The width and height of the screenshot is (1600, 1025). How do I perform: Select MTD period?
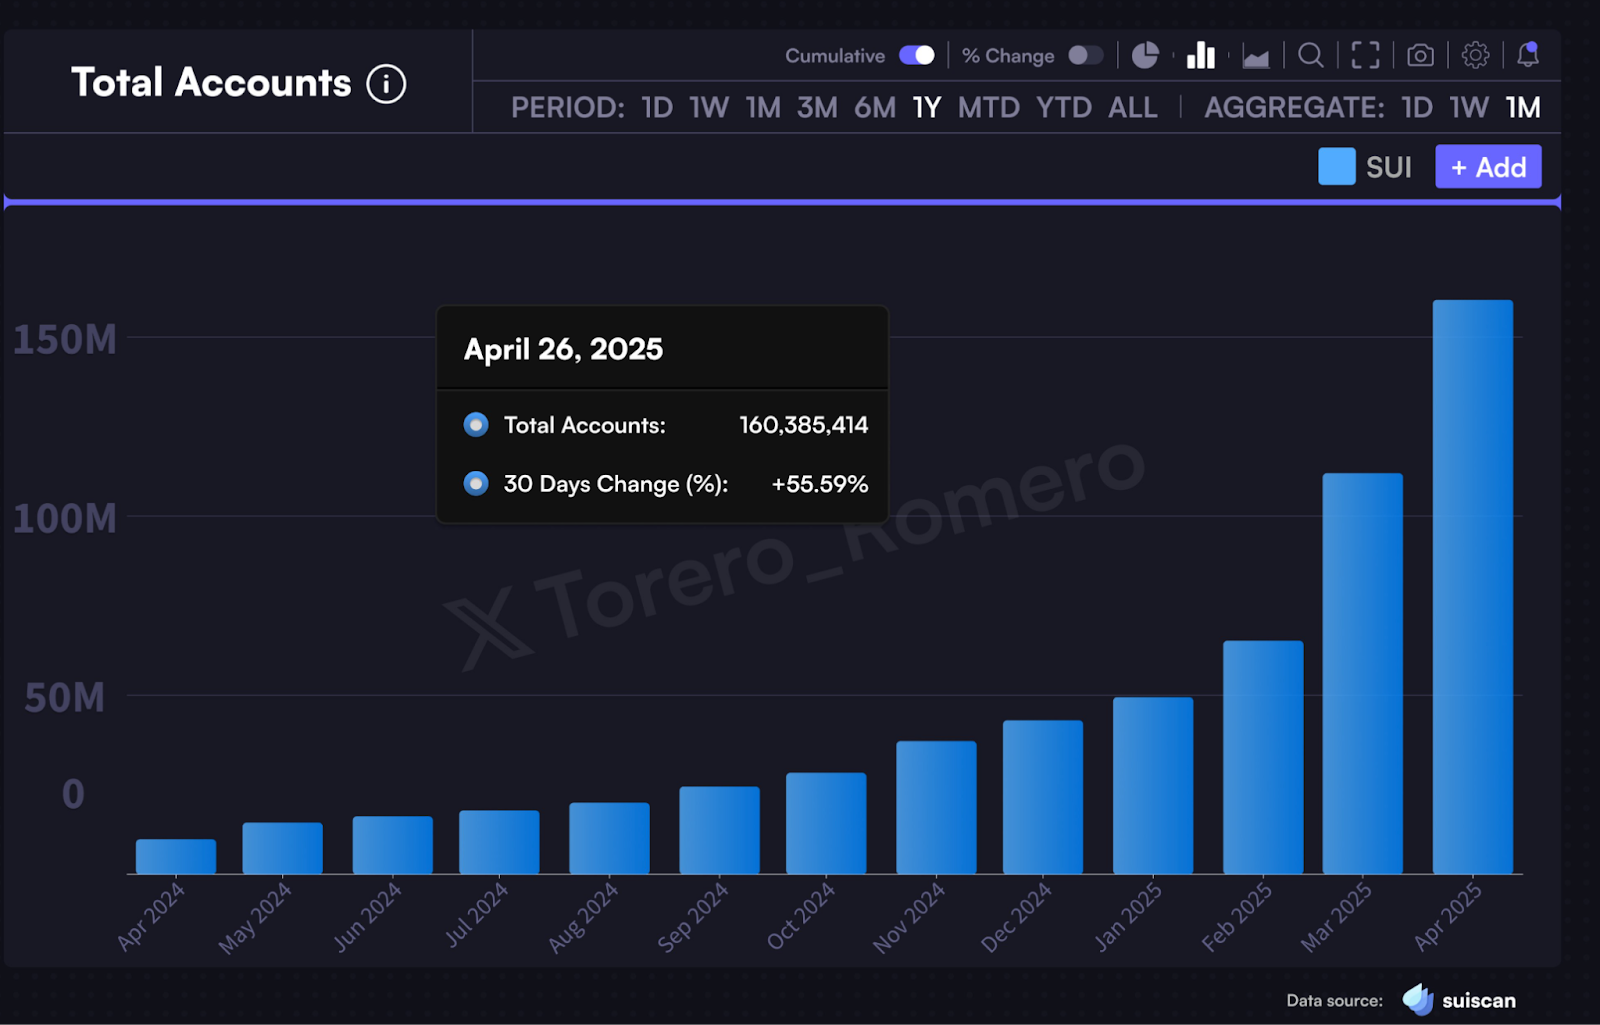[989, 108]
